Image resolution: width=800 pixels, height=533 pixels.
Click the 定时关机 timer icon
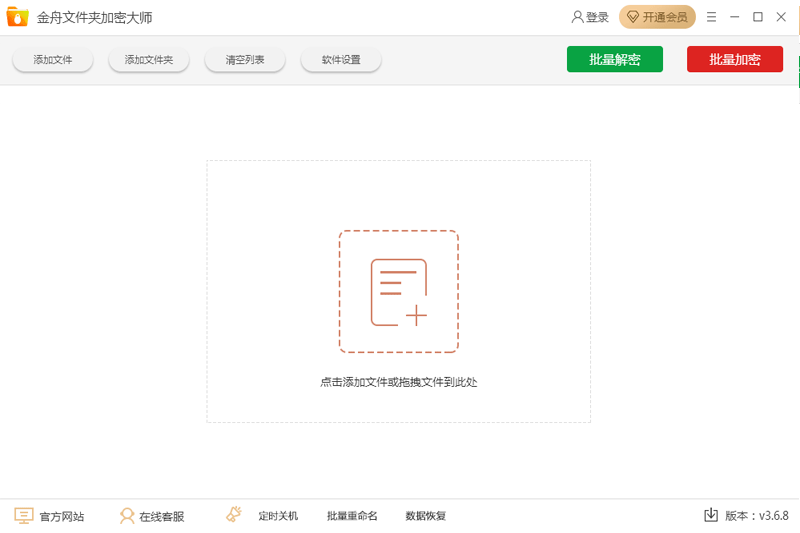click(234, 515)
